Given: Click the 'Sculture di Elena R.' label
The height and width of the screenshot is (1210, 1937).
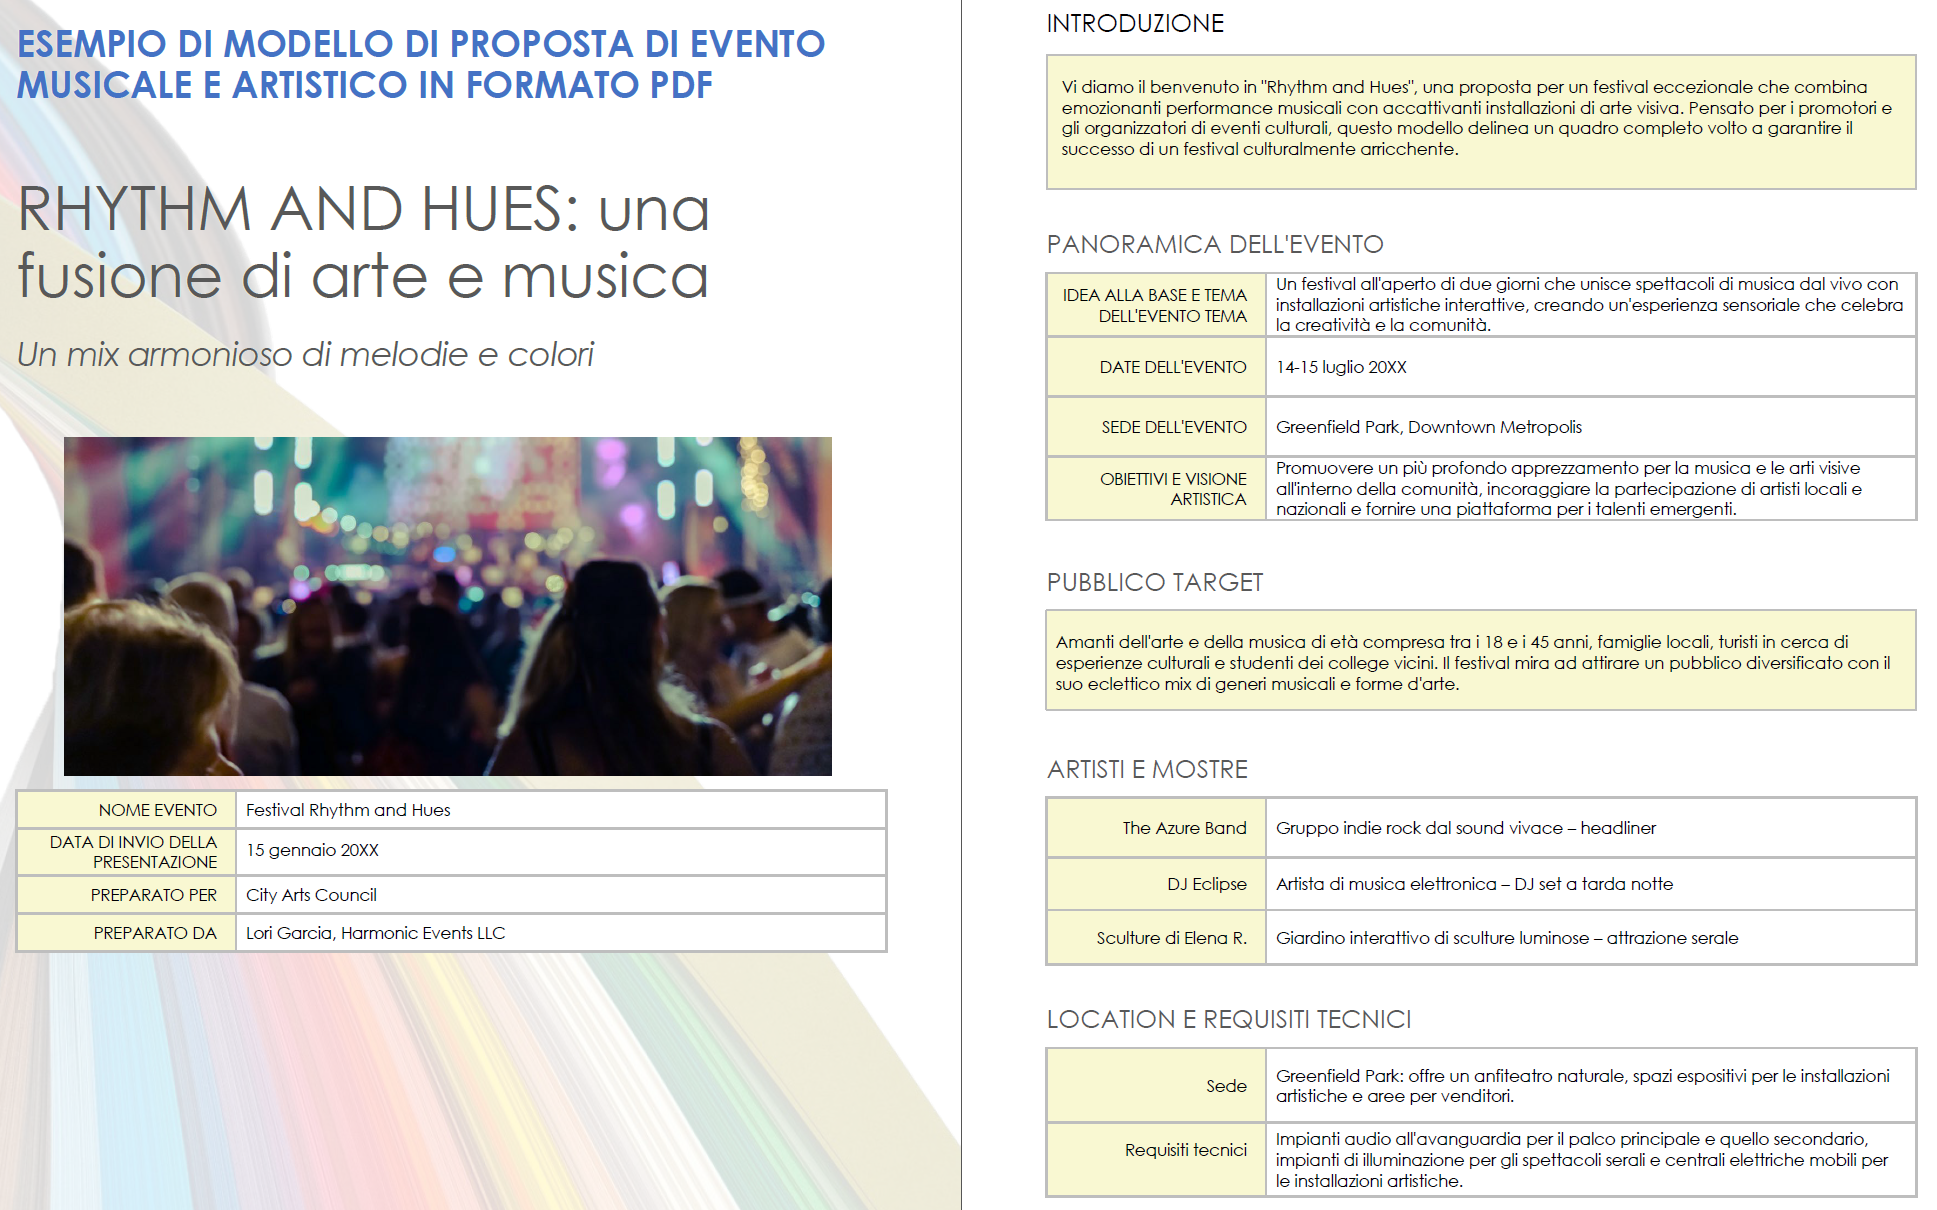Looking at the screenshot, I should [x=1156, y=938].
